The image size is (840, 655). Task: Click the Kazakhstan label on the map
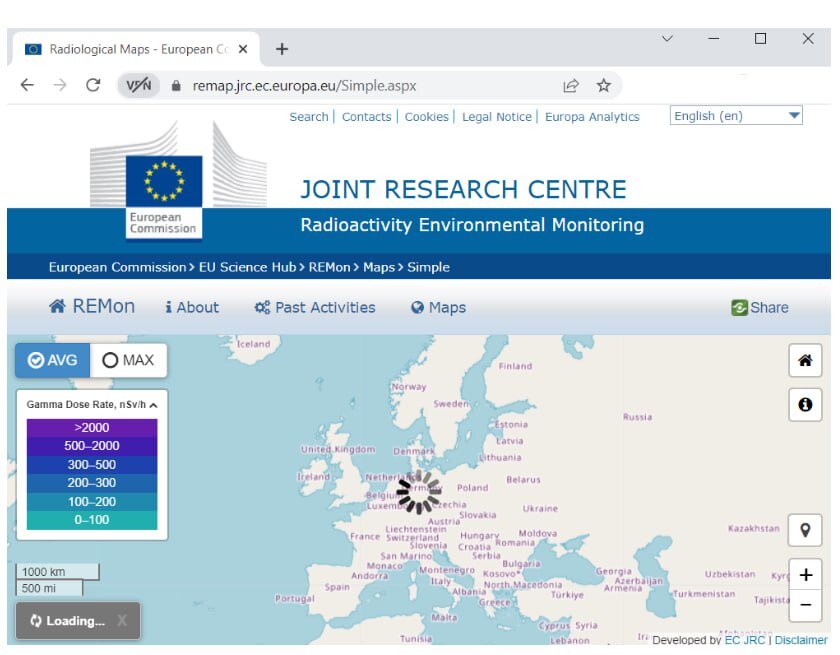tap(753, 528)
